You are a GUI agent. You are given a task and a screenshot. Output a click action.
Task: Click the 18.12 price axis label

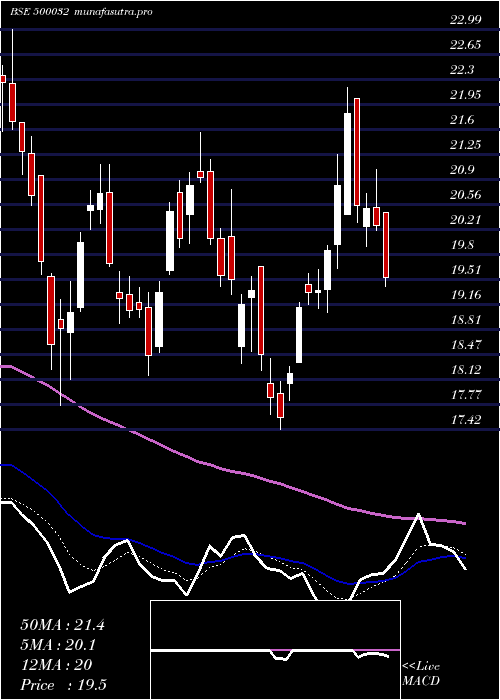(x=465, y=370)
